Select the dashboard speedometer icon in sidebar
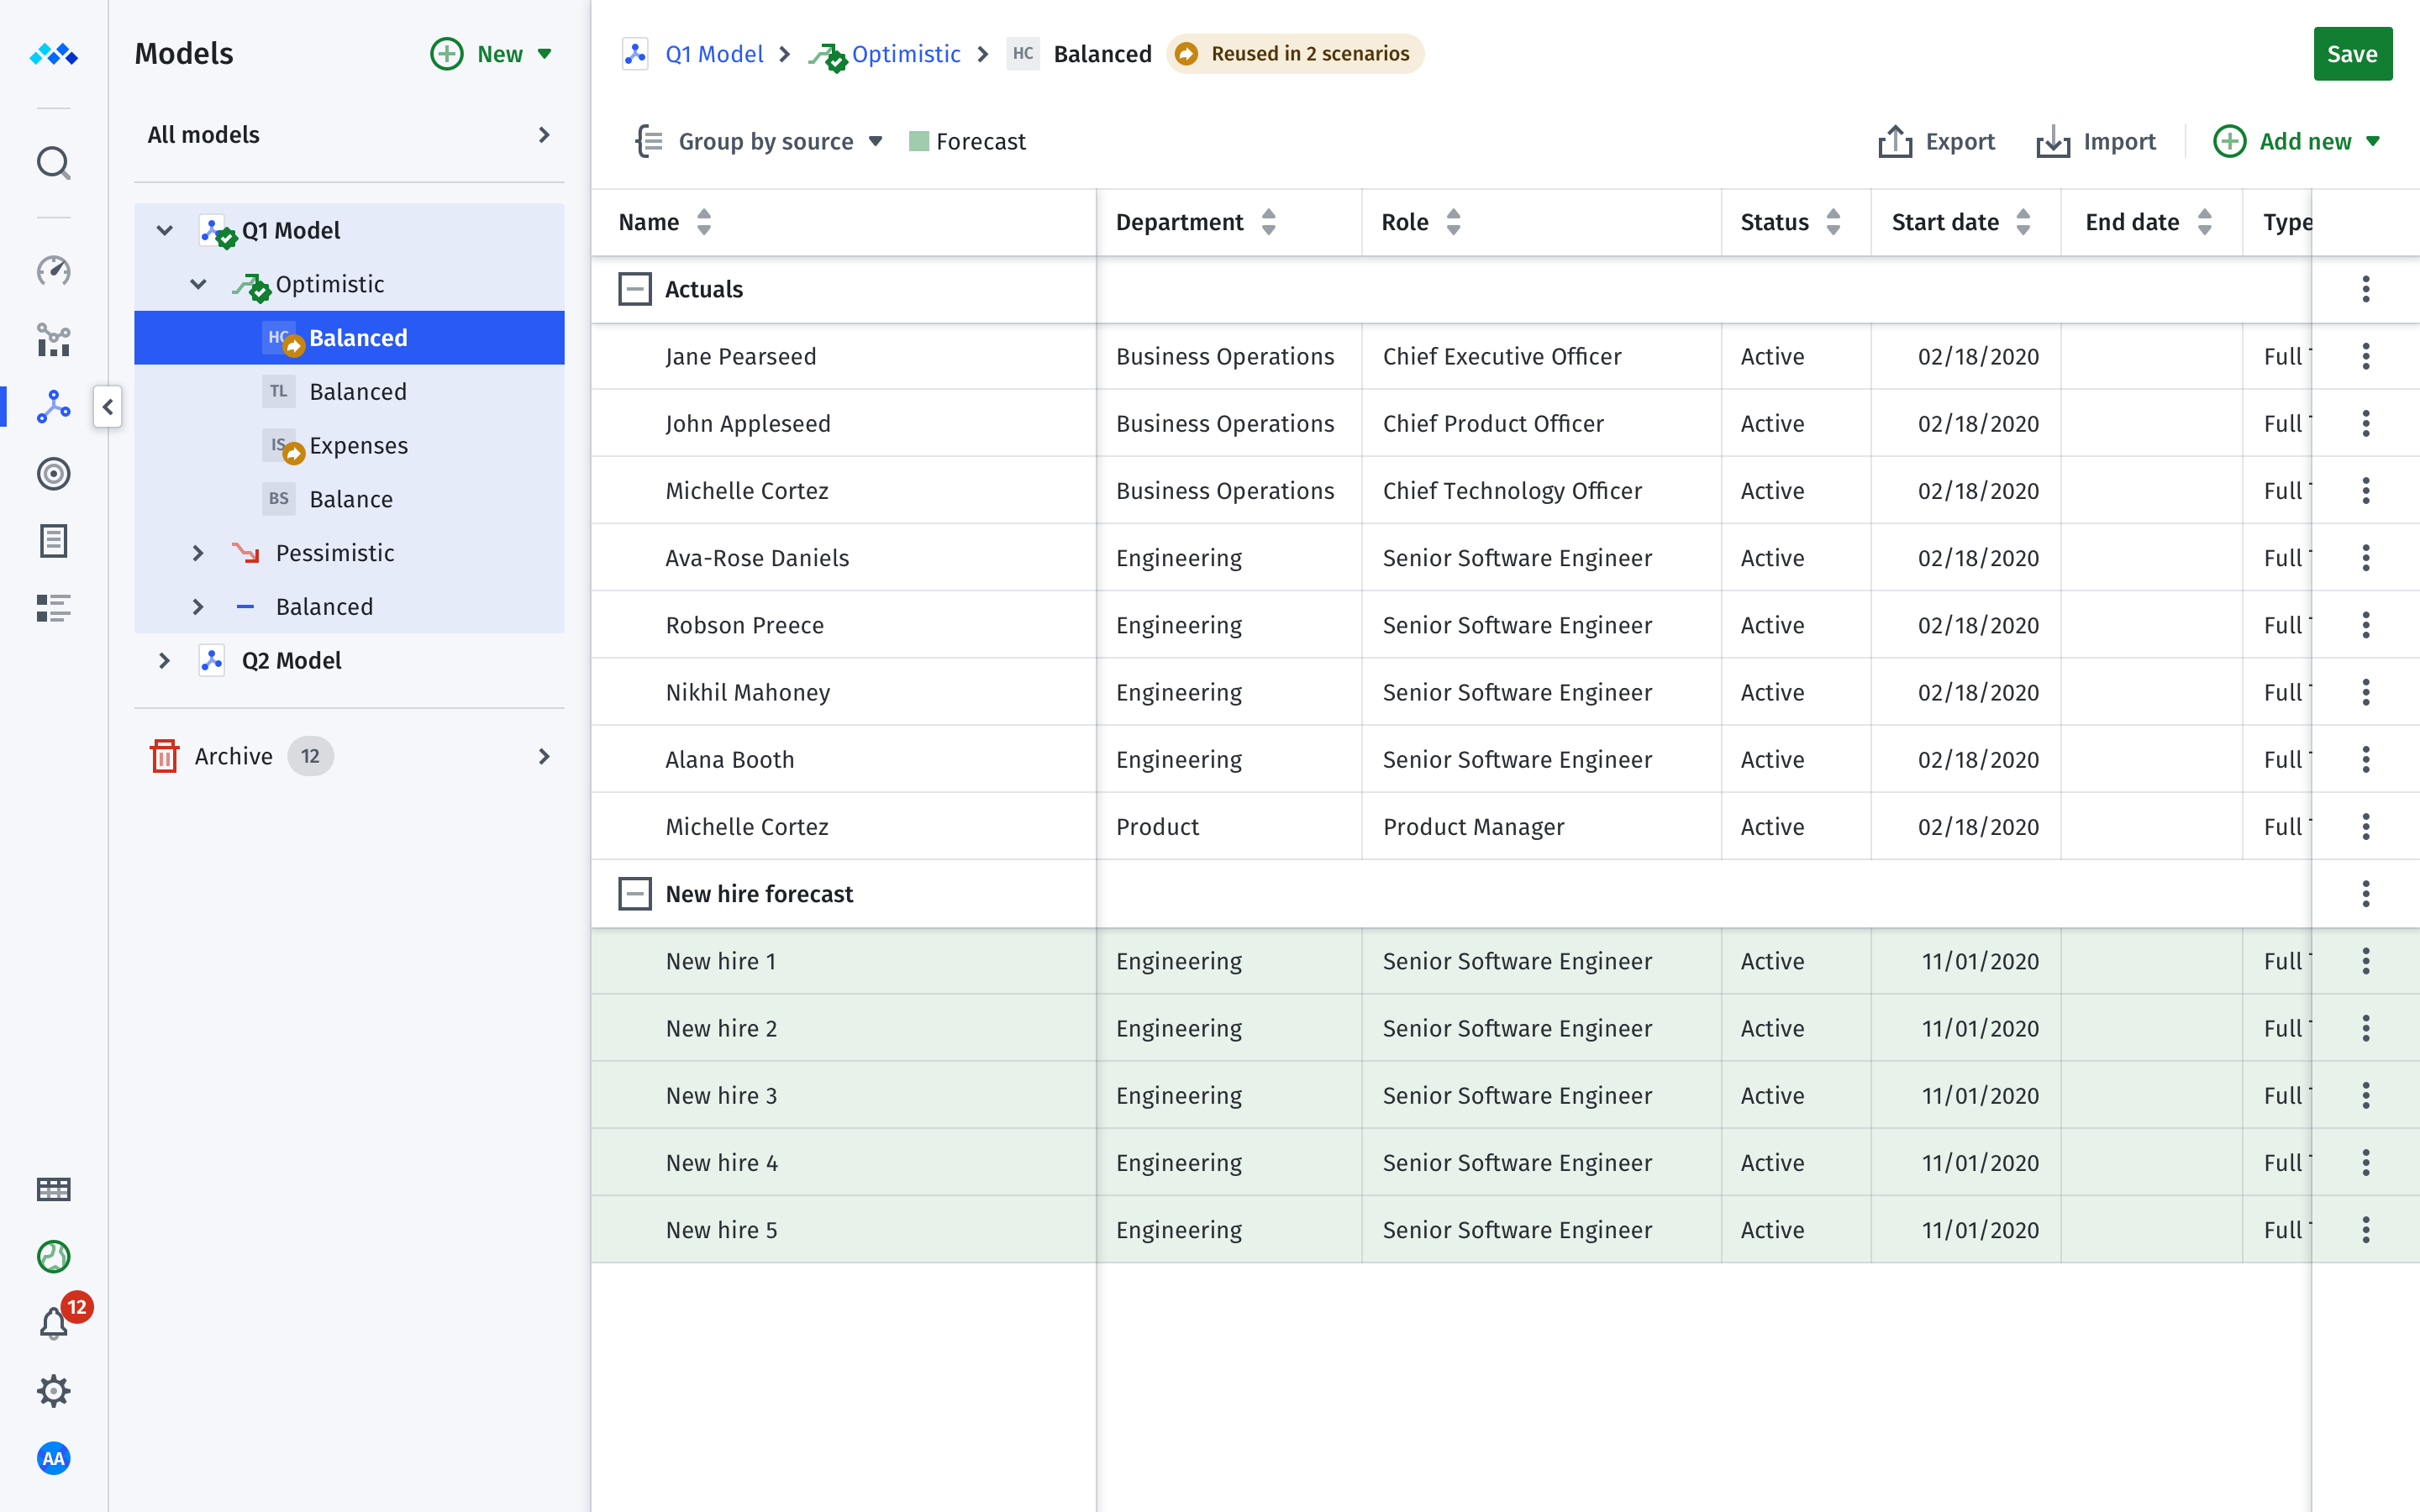The image size is (2420, 1512). pos(53,270)
